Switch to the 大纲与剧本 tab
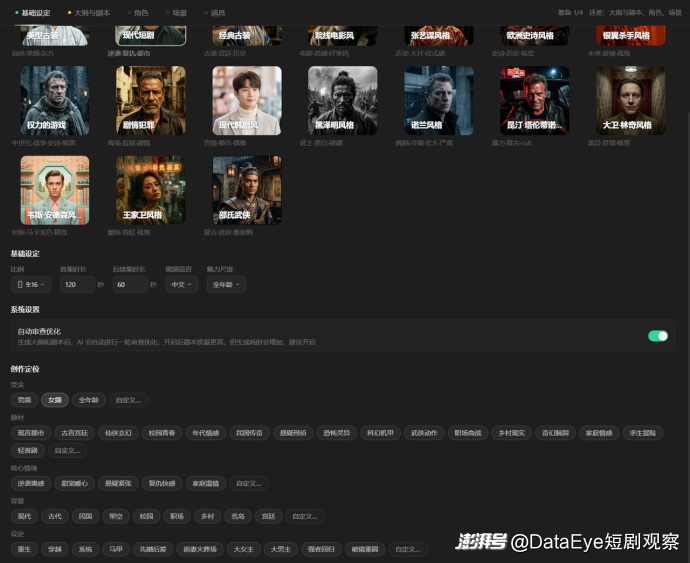 [91, 13]
